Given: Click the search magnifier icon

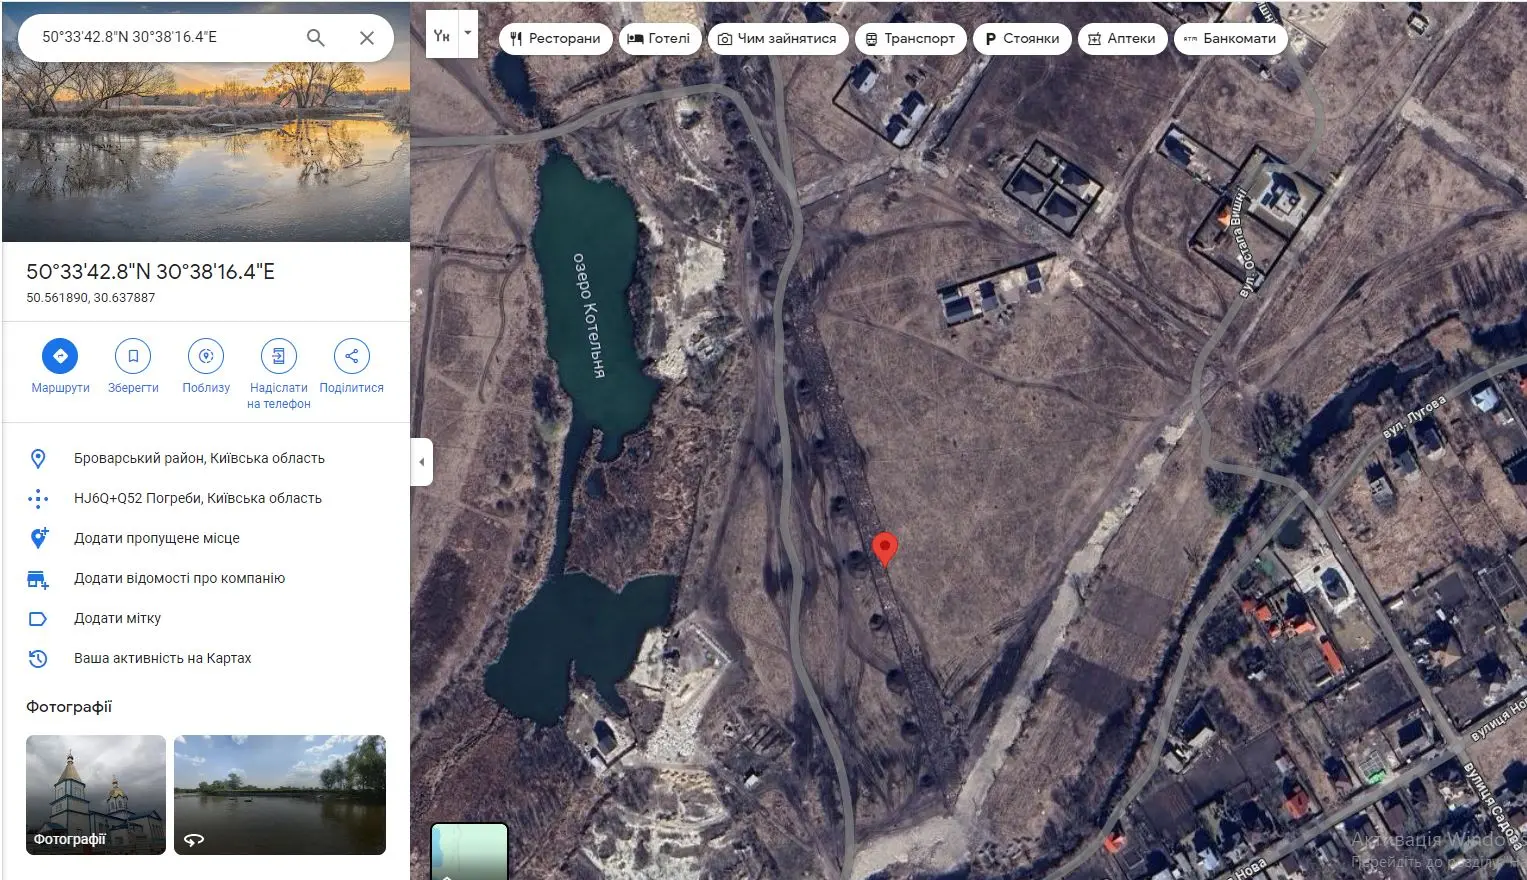Looking at the screenshot, I should 315,38.
